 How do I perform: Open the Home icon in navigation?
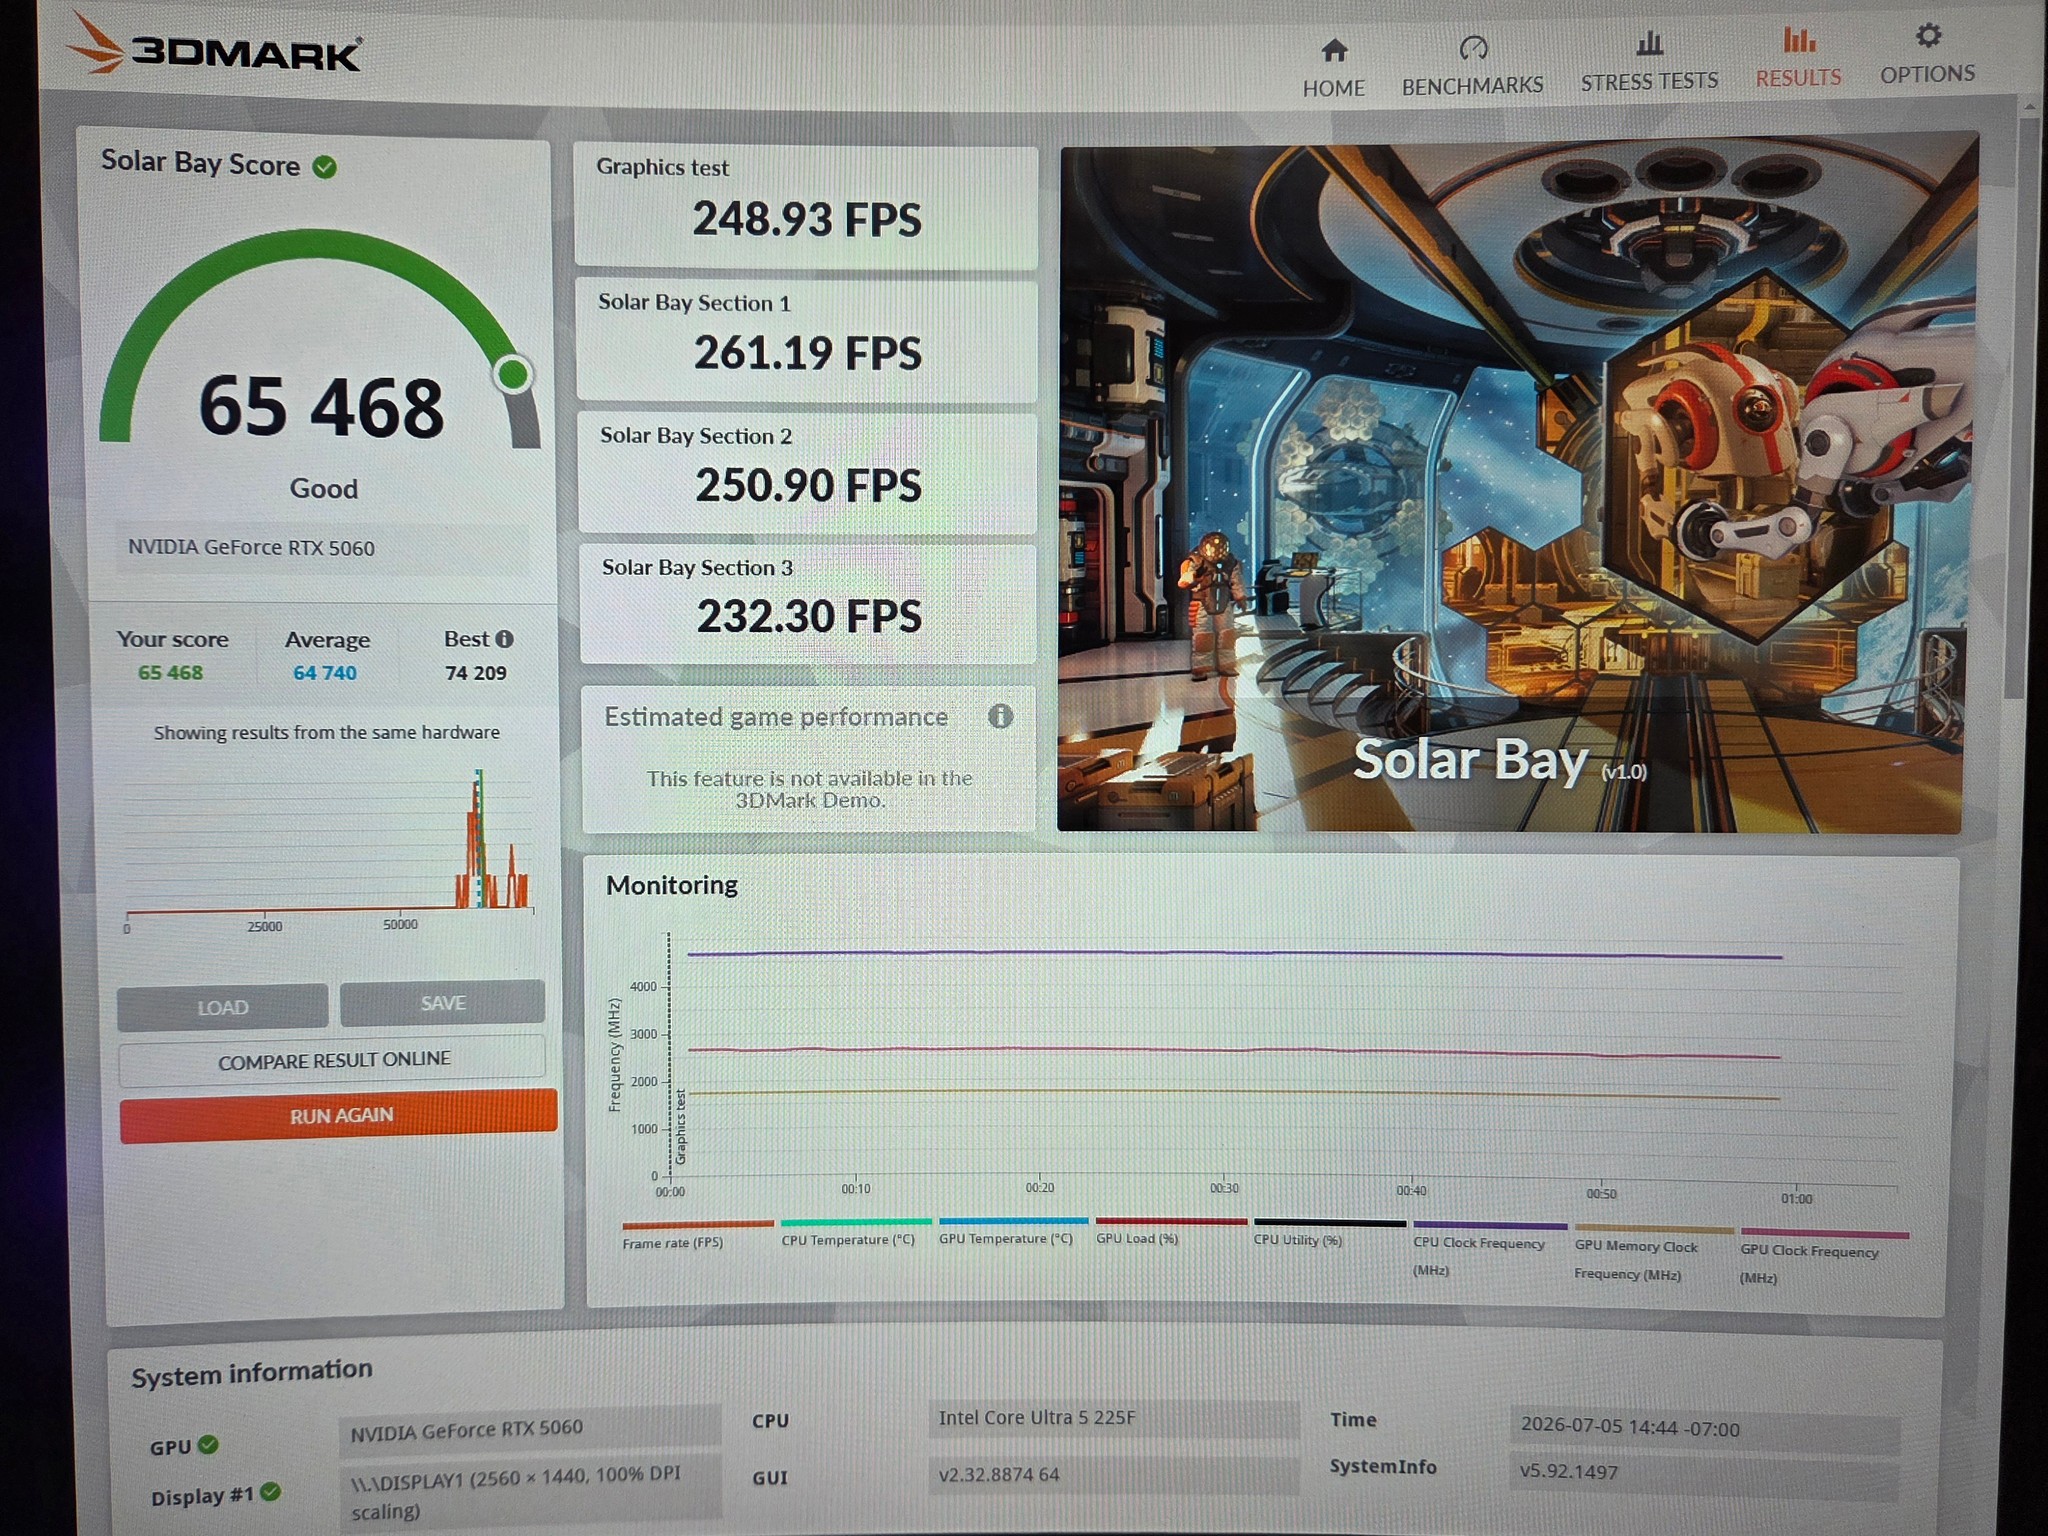(1334, 50)
